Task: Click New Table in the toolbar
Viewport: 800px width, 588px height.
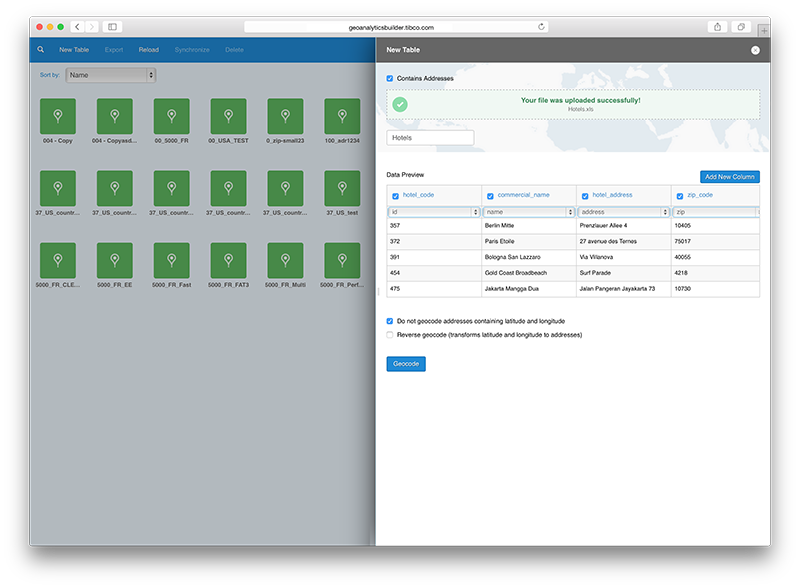Action: click(73, 49)
